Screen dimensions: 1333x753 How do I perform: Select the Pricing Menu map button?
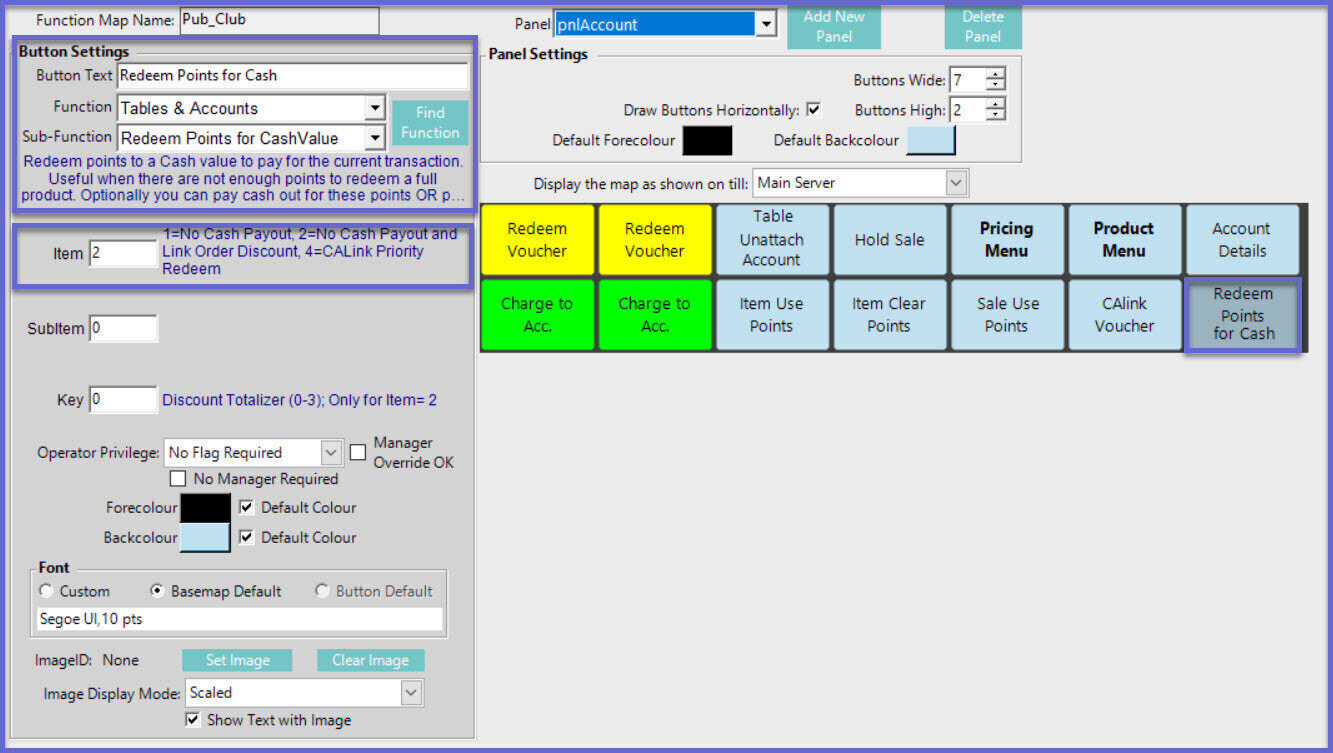(x=1006, y=240)
